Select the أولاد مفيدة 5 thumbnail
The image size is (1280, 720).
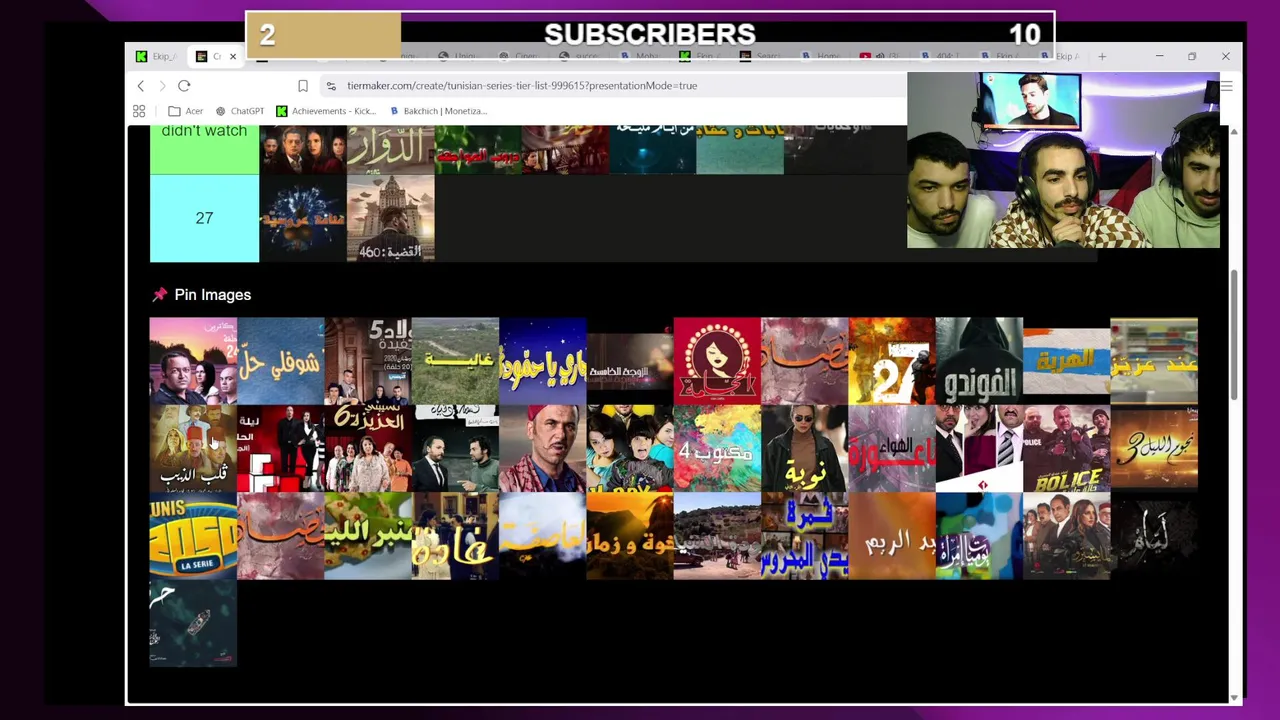click(368, 361)
